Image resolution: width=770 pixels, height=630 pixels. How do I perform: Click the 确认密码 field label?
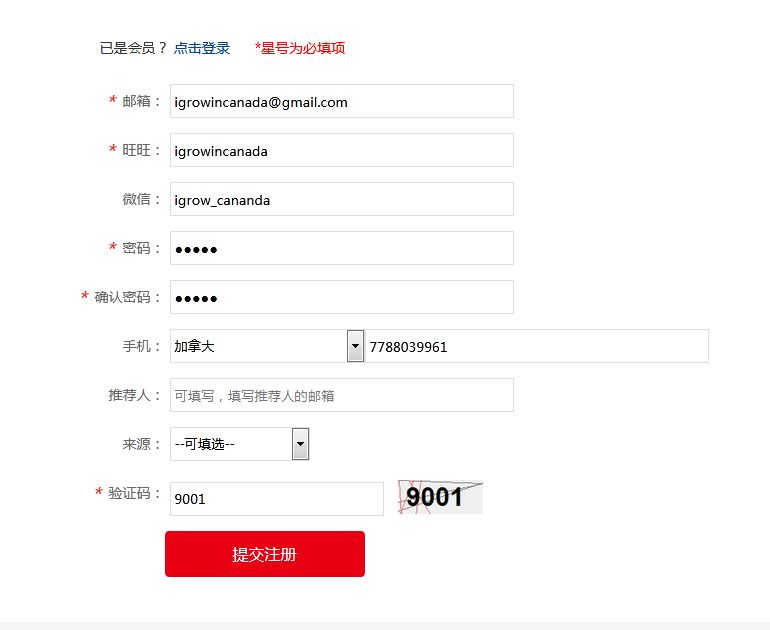[122, 298]
